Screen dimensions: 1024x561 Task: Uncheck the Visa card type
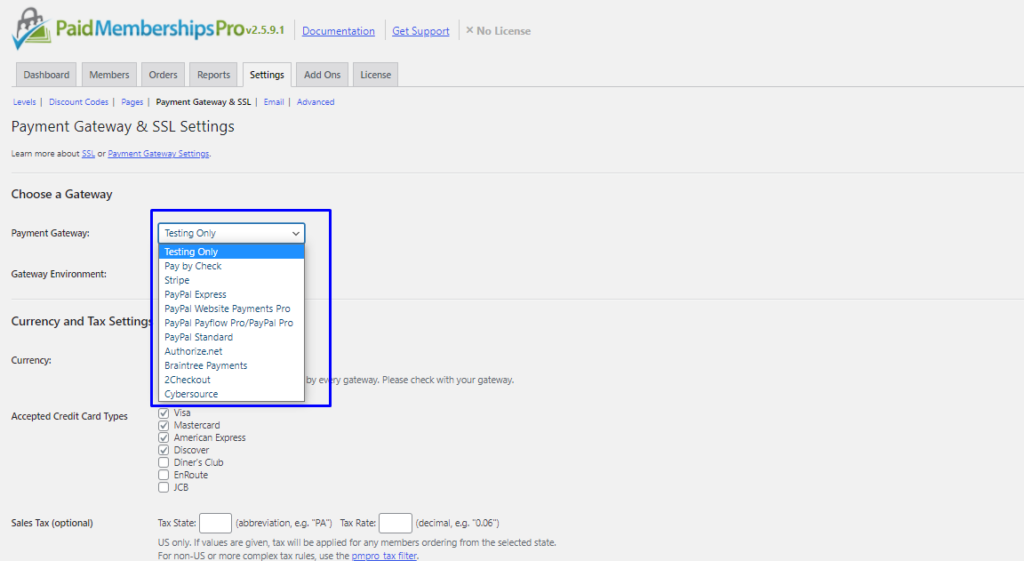click(x=163, y=413)
